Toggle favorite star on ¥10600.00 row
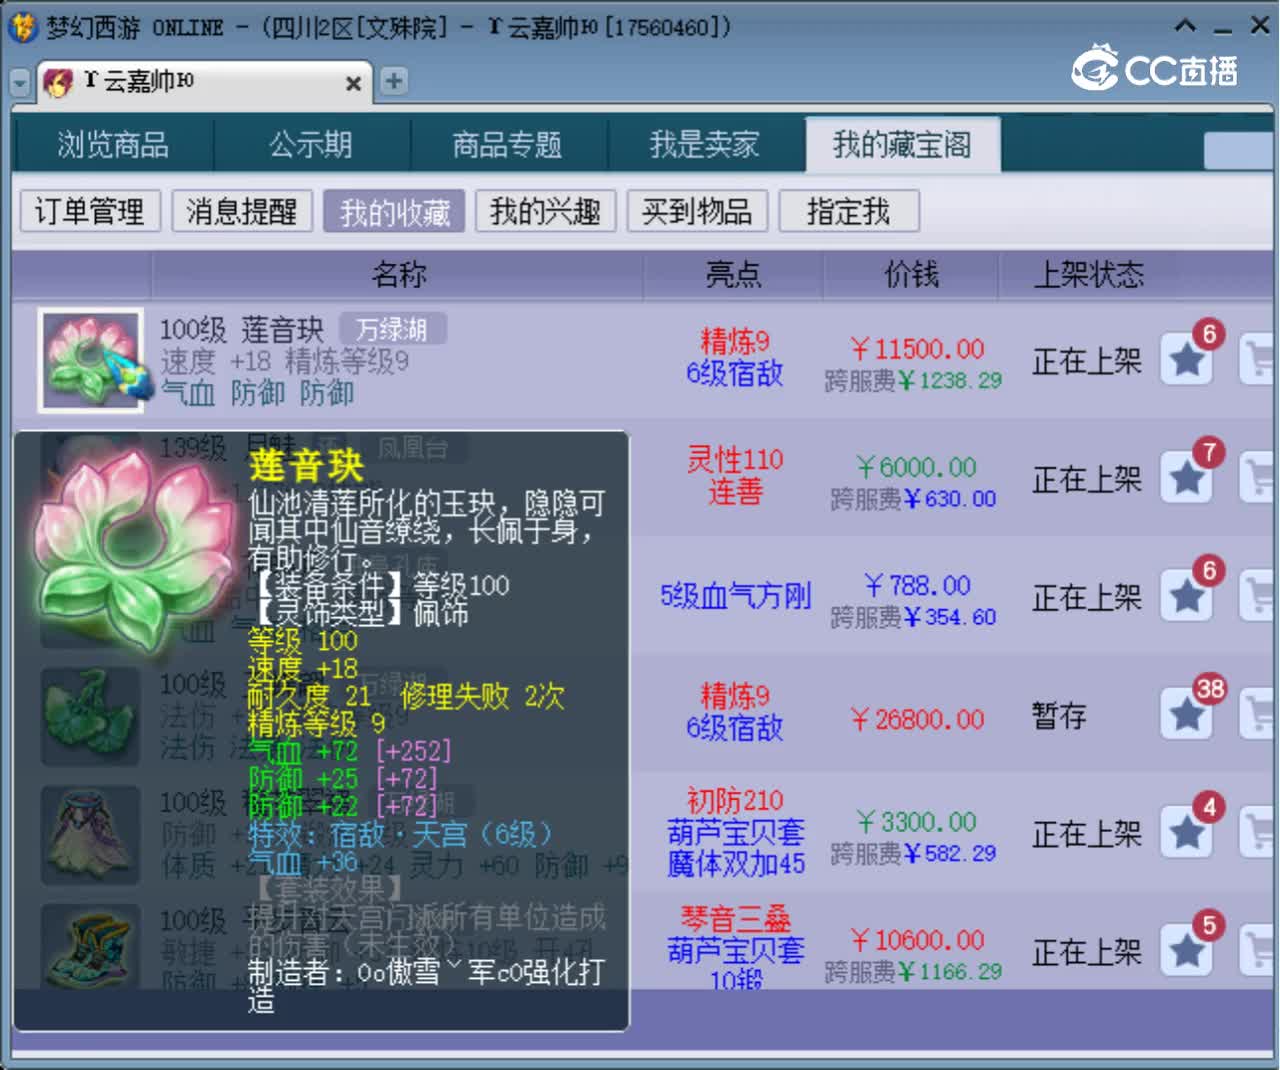Image resolution: width=1280 pixels, height=1070 pixels. coord(1187,950)
